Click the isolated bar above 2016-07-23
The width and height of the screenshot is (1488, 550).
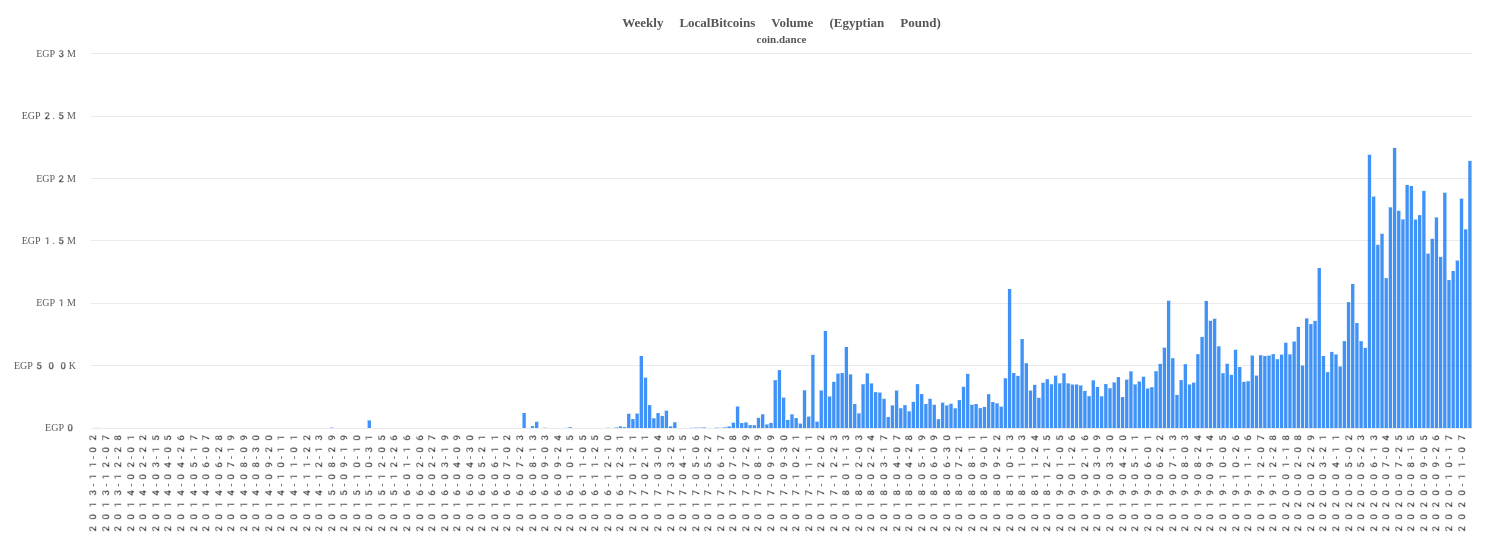coord(524,421)
